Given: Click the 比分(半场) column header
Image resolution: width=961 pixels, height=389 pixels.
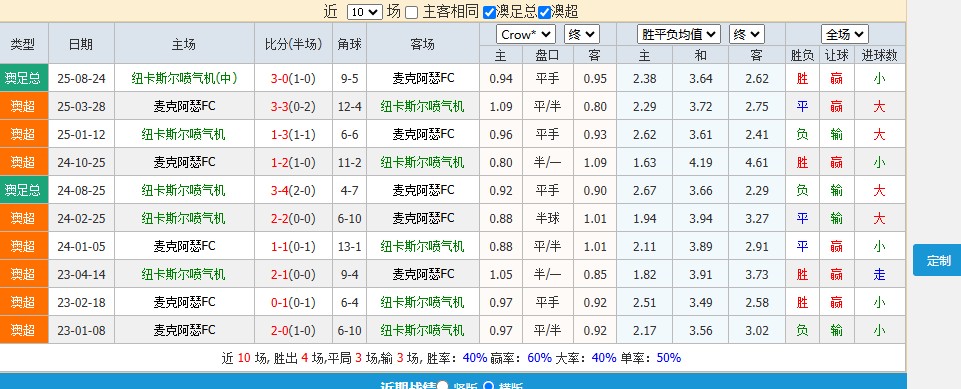Looking at the screenshot, I should coord(293,43).
